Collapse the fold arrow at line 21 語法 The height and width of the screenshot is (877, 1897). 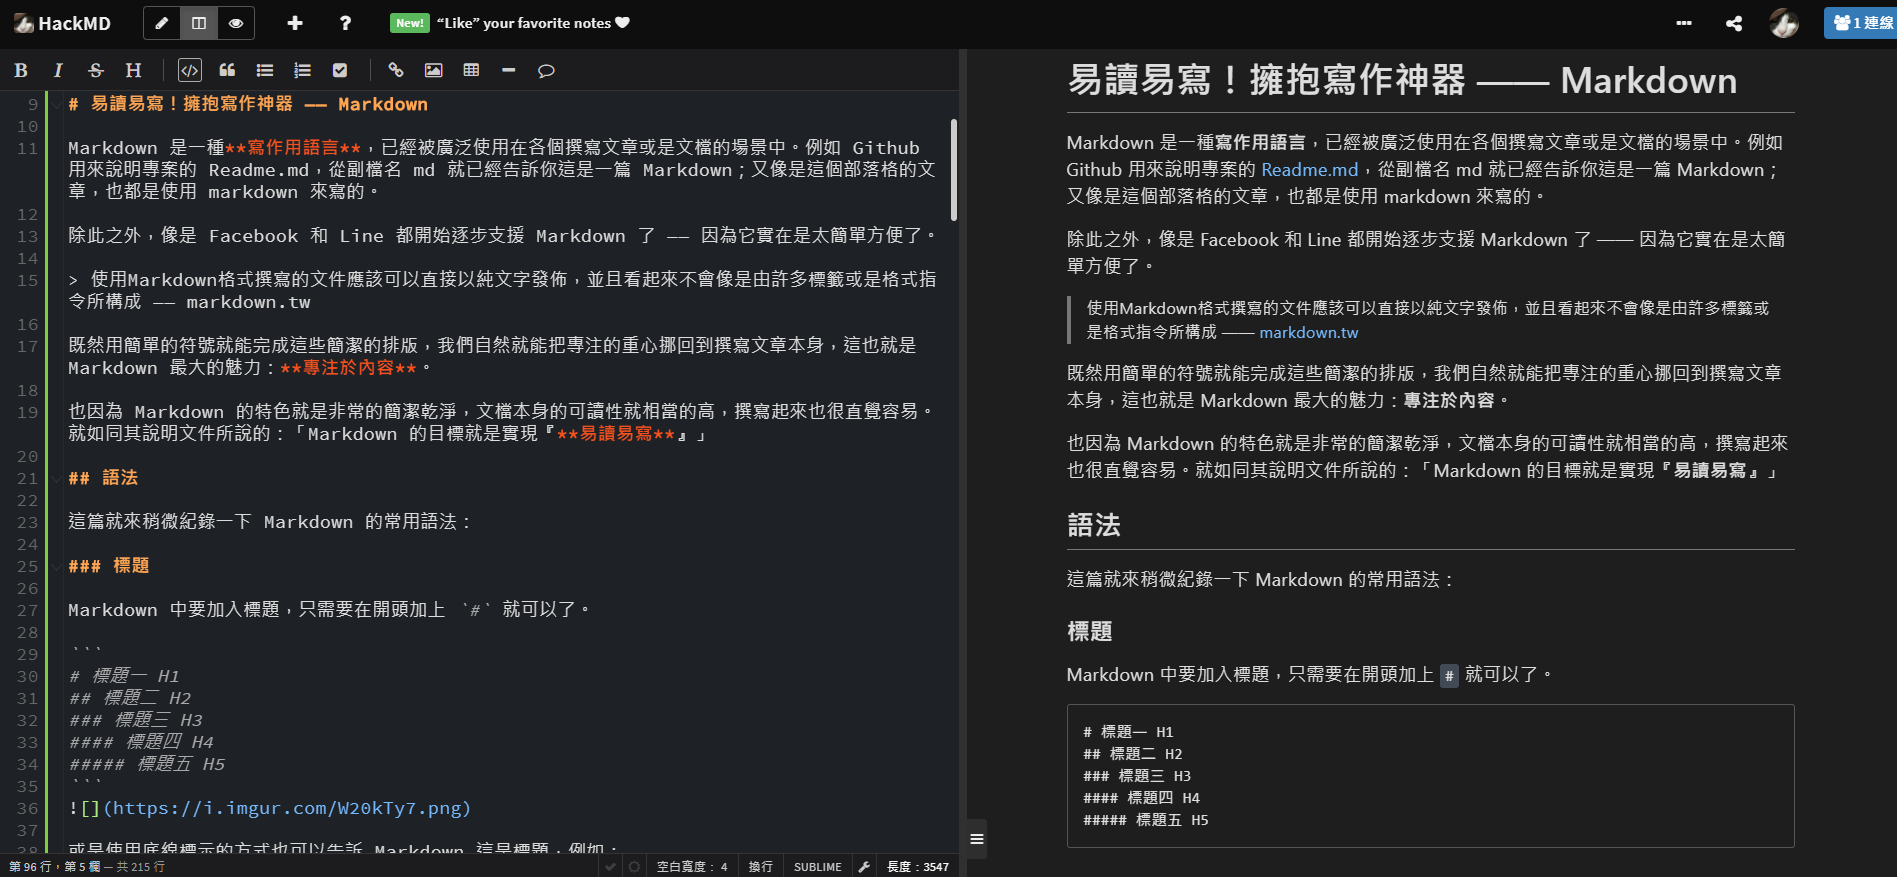click(x=56, y=478)
